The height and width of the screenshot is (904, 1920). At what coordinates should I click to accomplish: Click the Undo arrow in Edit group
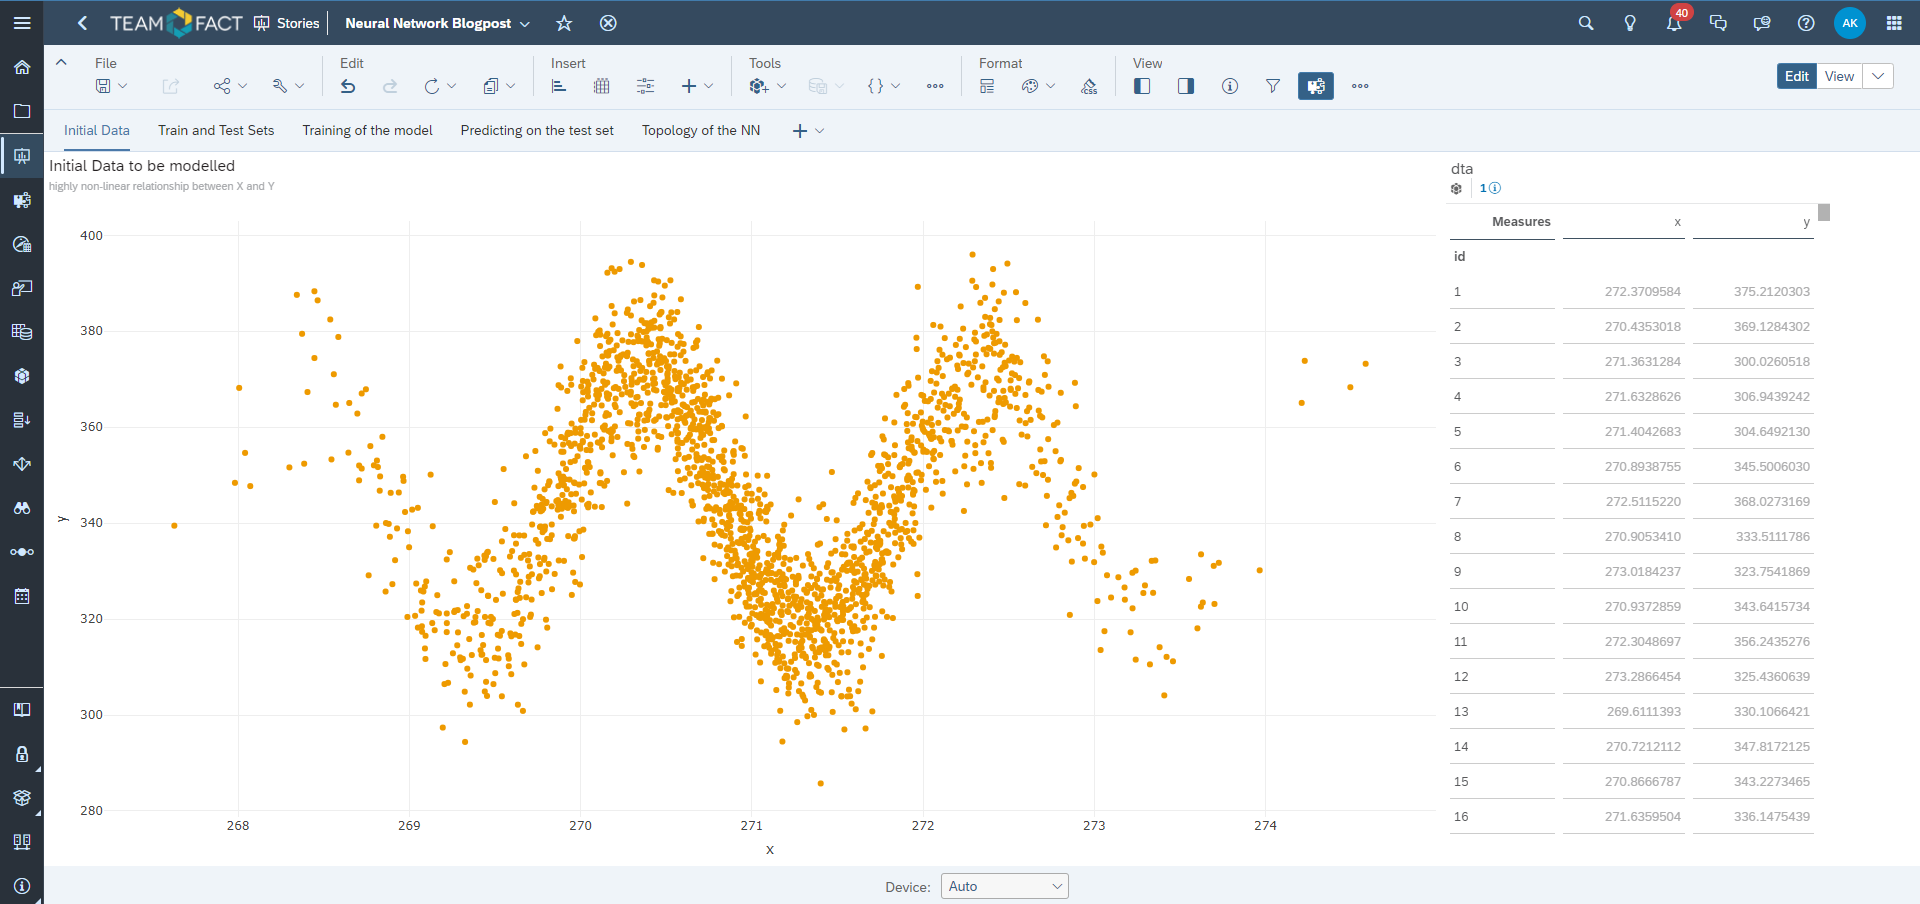[348, 87]
